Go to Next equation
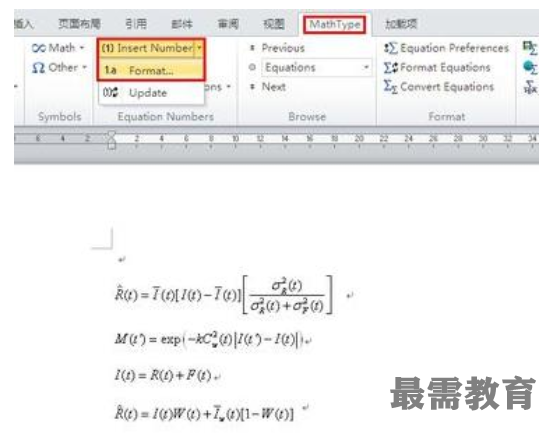This screenshot has height=433, width=542. tap(268, 87)
